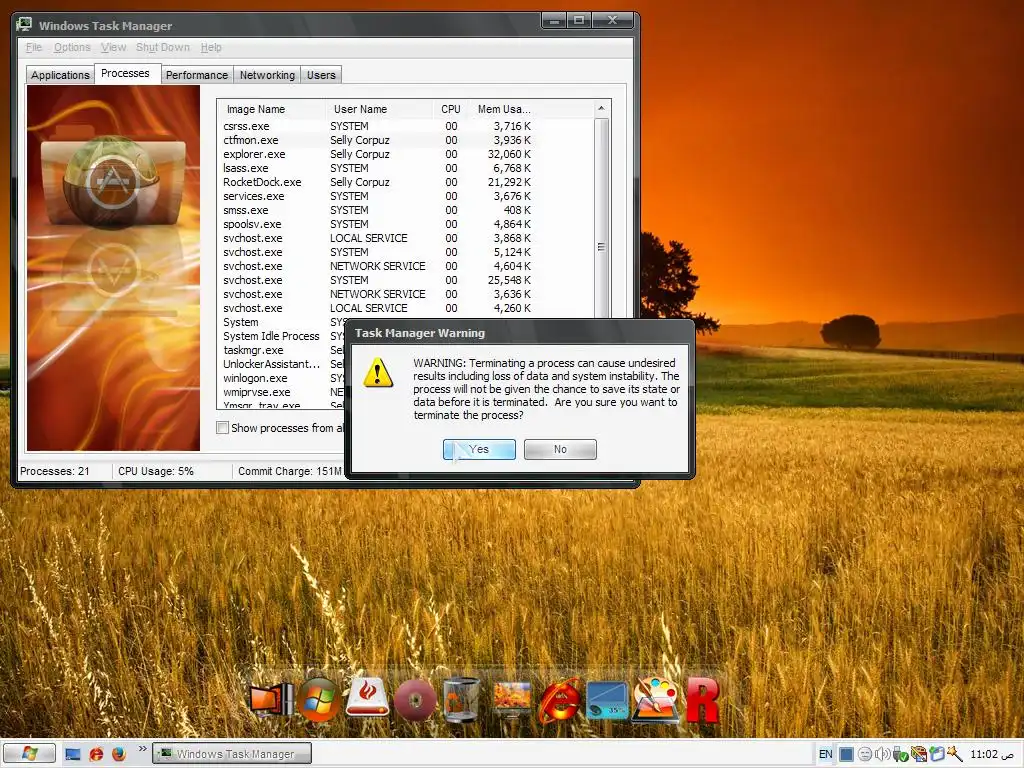Open the paint palette dock icon
This screenshot has height=768, width=1024.
pyautogui.click(x=655, y=700)
